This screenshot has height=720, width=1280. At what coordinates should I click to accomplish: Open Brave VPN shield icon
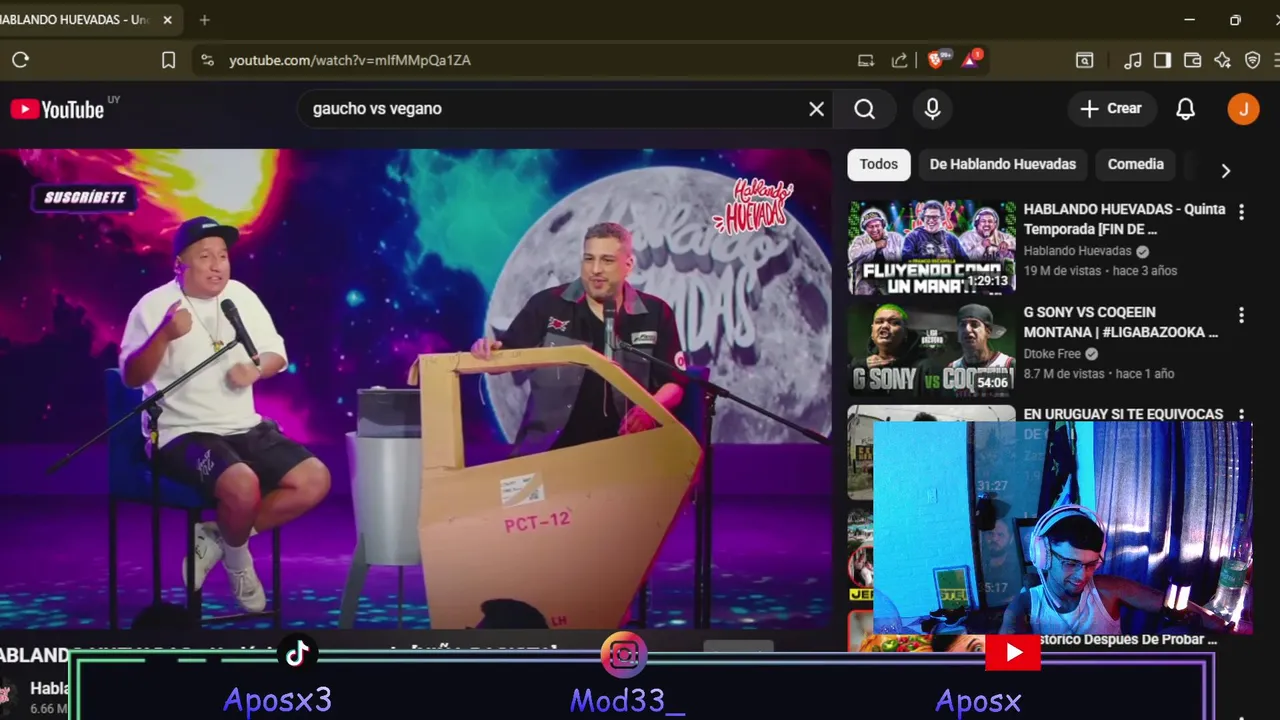(x=1253, y=60)
